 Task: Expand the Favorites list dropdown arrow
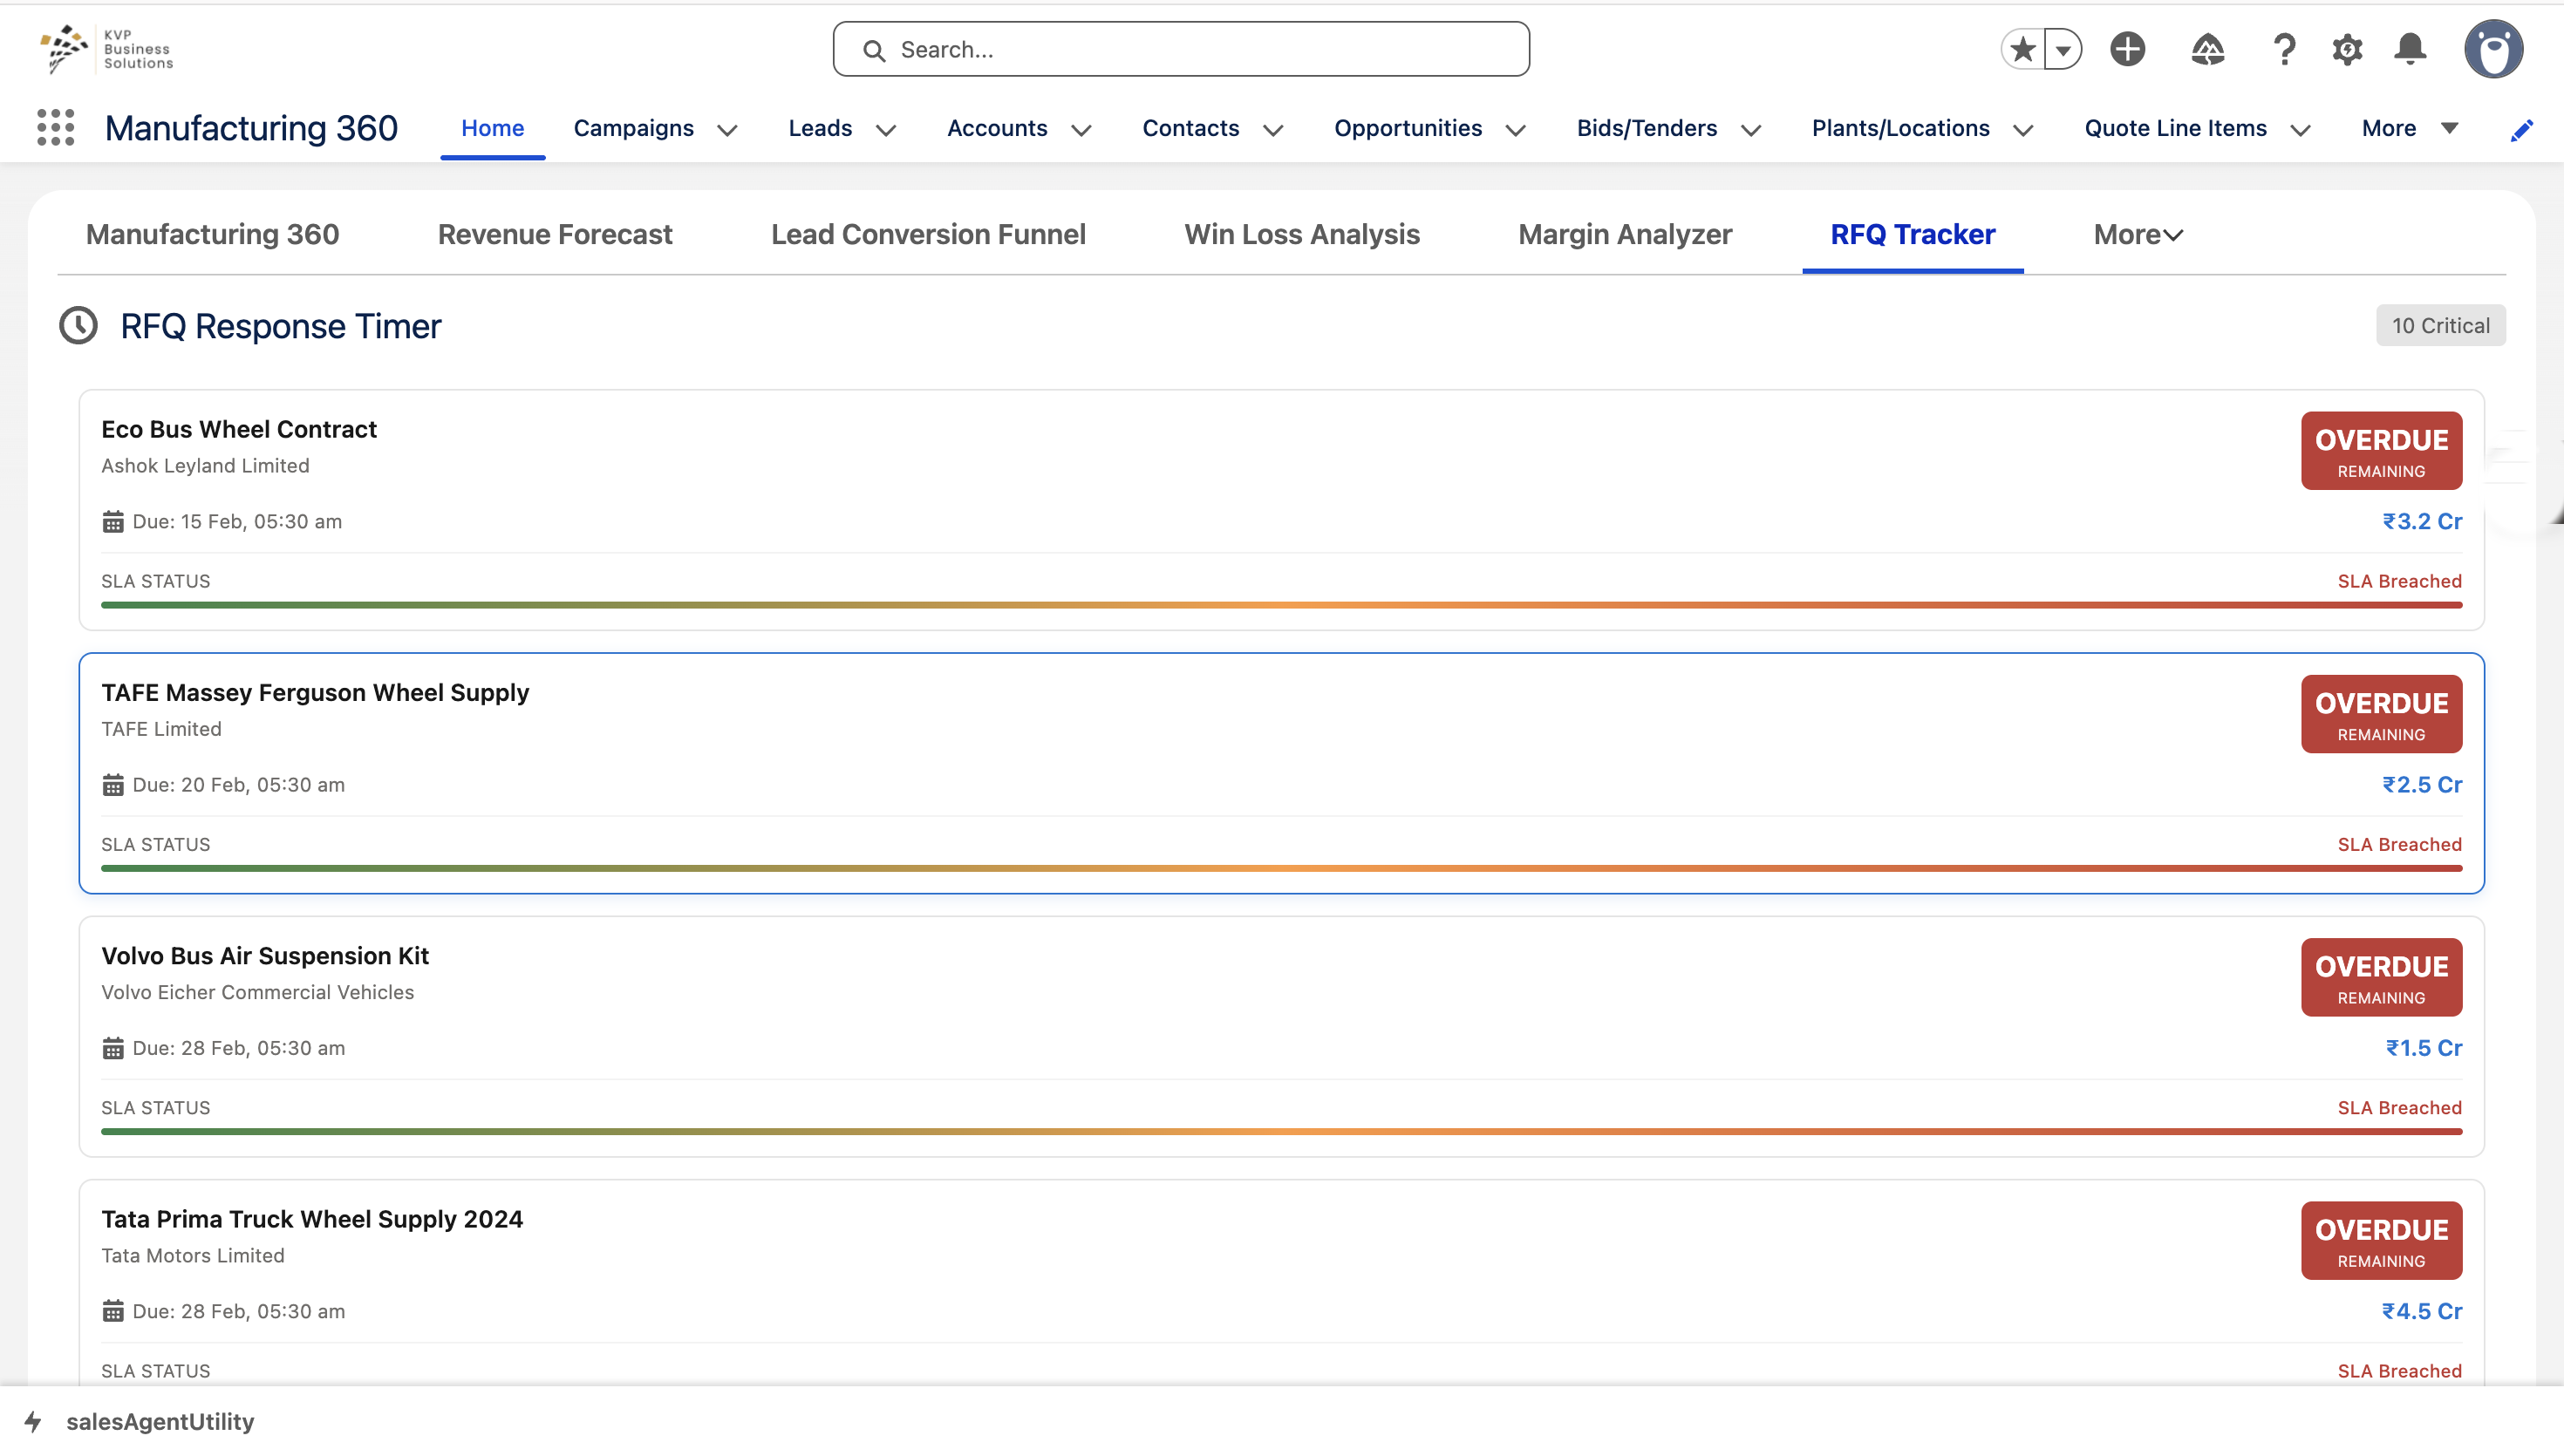point(2063,49)
